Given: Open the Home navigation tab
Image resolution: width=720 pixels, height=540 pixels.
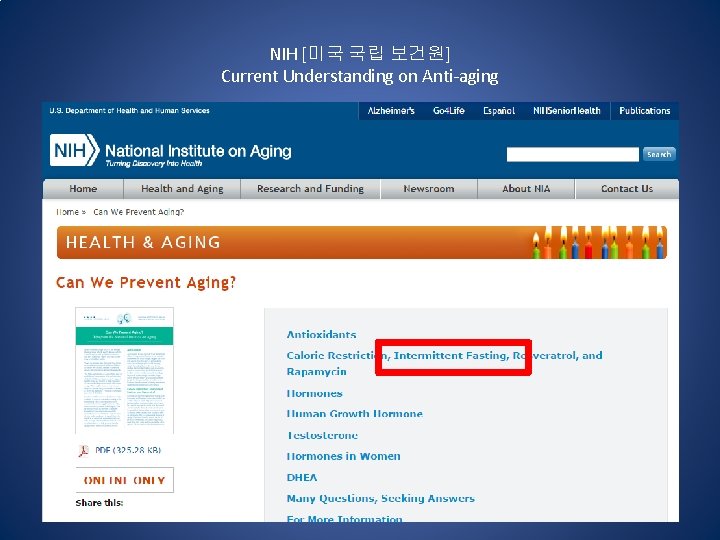Looking at the screenshot, I should pyautogui.click(x=83, y=189).
